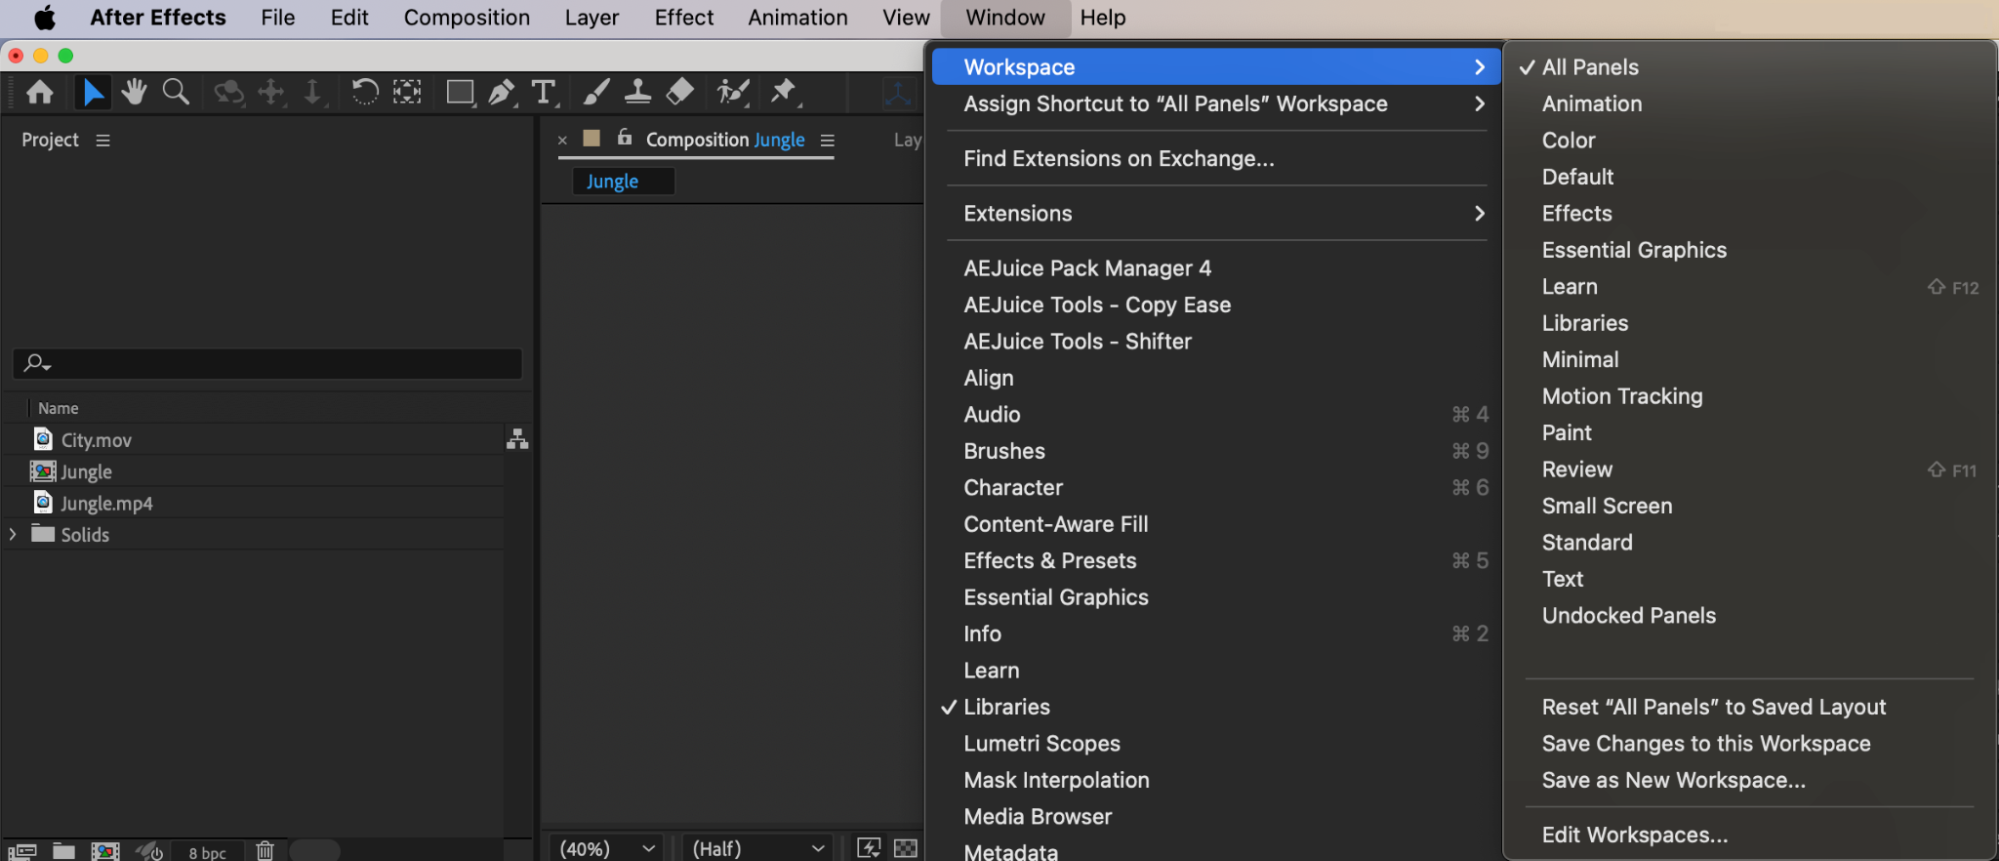Screen dimensions: 1999x861
Task: Select the Roto Brush tool
Action: click(733, 93)
